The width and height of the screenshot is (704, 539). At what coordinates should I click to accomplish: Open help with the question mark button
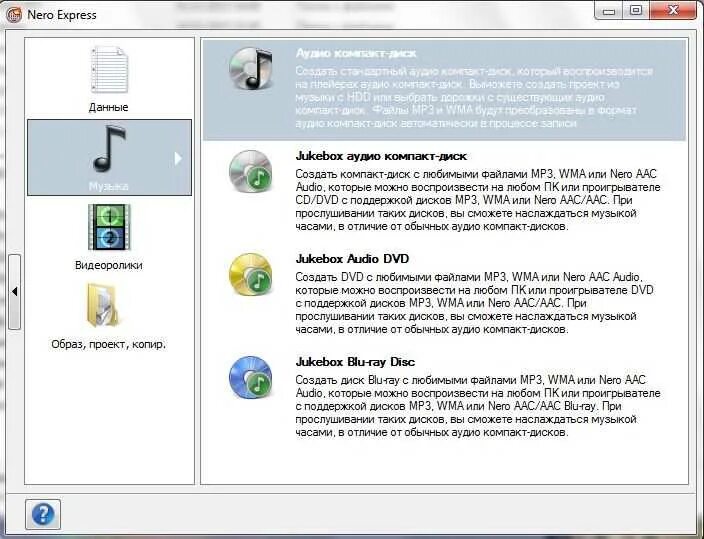(43, 514)
